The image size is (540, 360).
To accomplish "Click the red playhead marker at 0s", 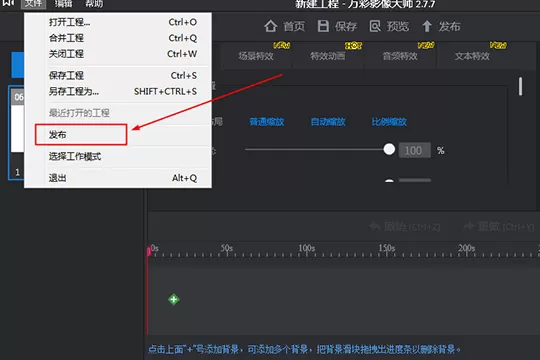I will tap(148, 251).
